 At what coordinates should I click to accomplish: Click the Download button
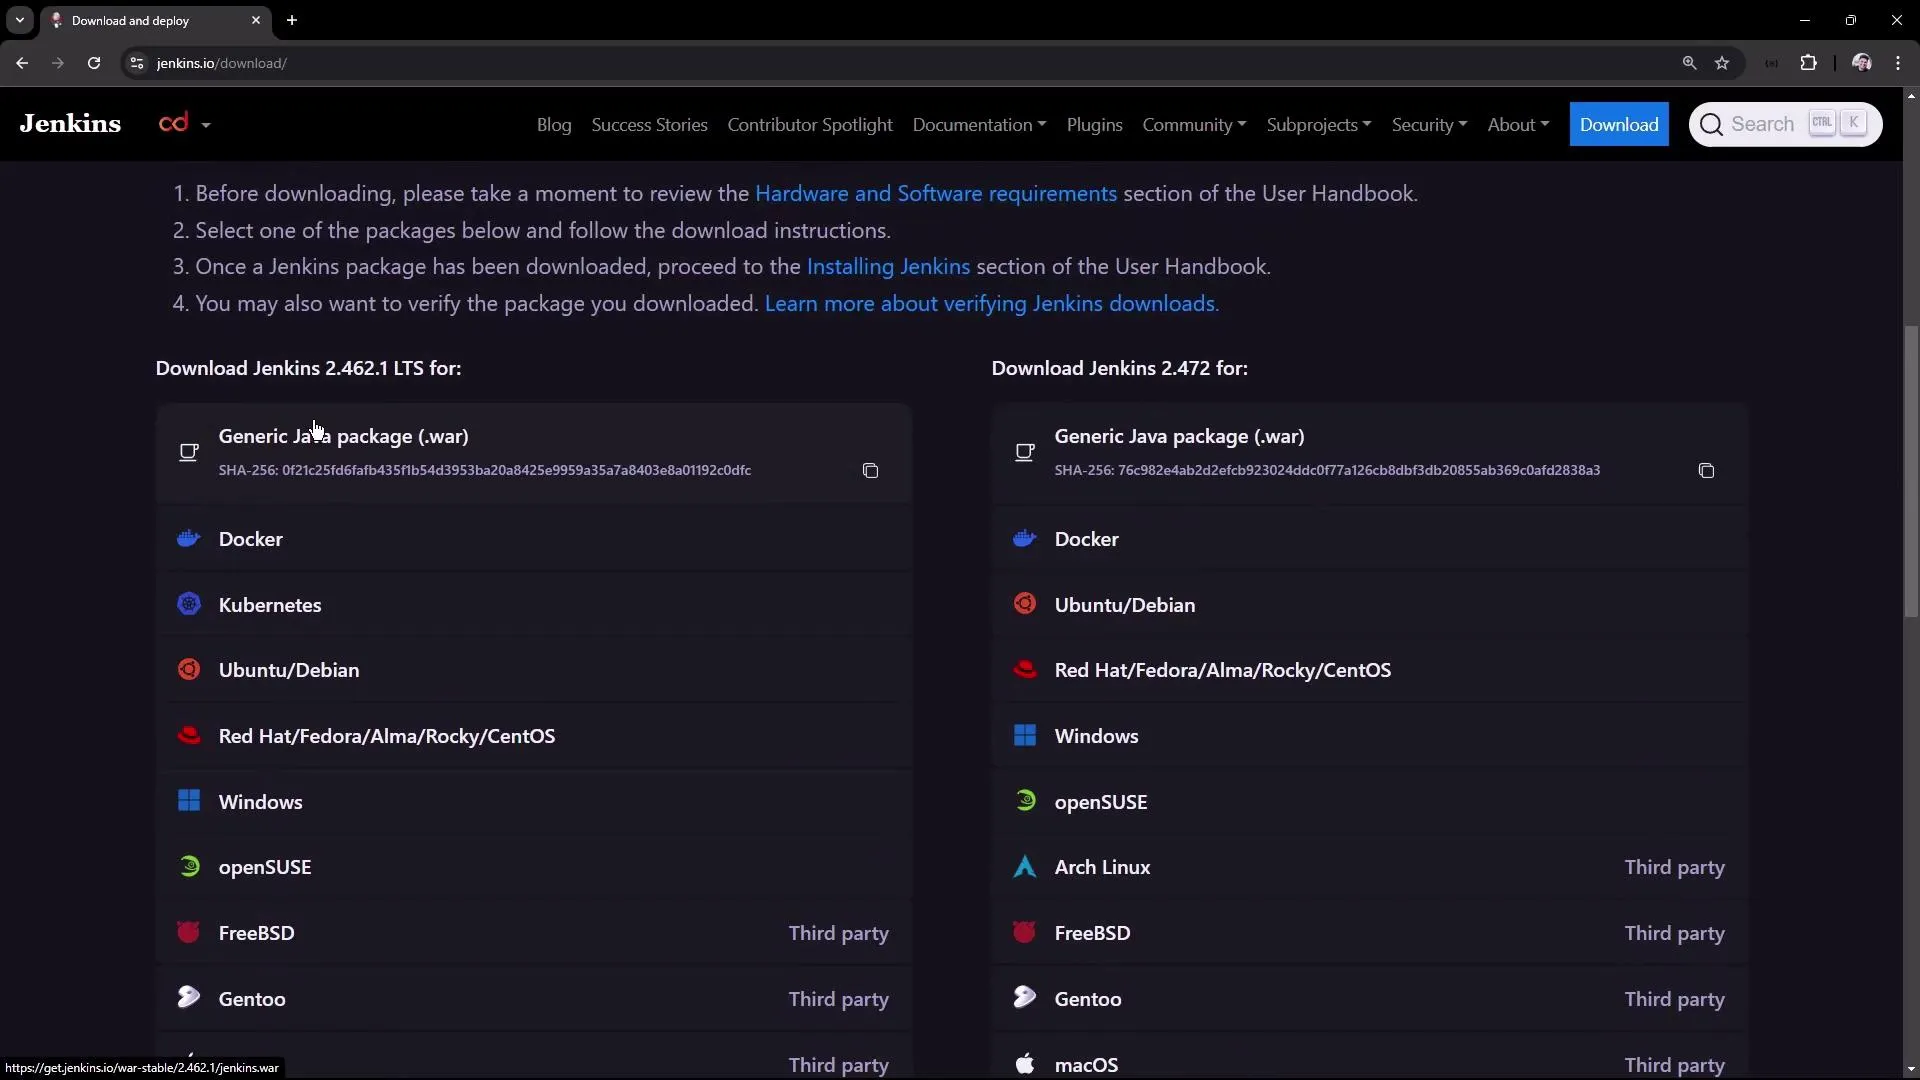click(1620, 124)
